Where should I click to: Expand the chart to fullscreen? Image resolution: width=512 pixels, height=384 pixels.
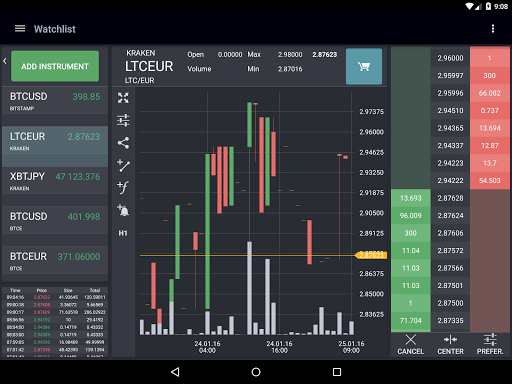(x=123, y=98)
